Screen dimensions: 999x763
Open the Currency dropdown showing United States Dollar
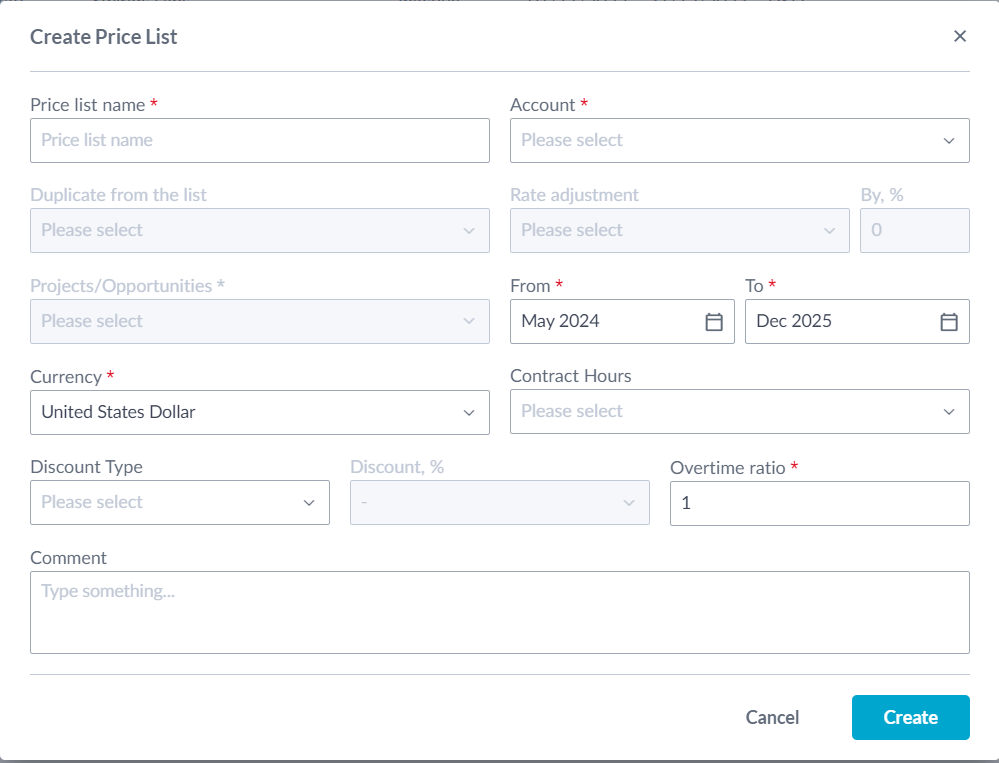tap(260, 412)
